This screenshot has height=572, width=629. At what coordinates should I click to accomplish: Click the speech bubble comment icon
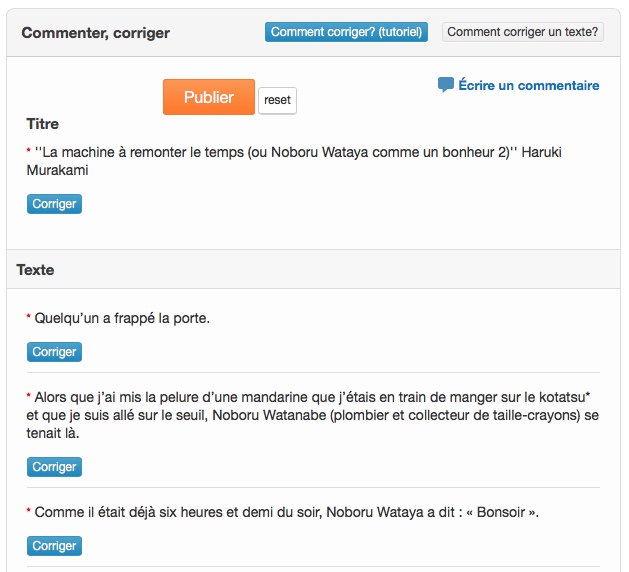(446, 85)
